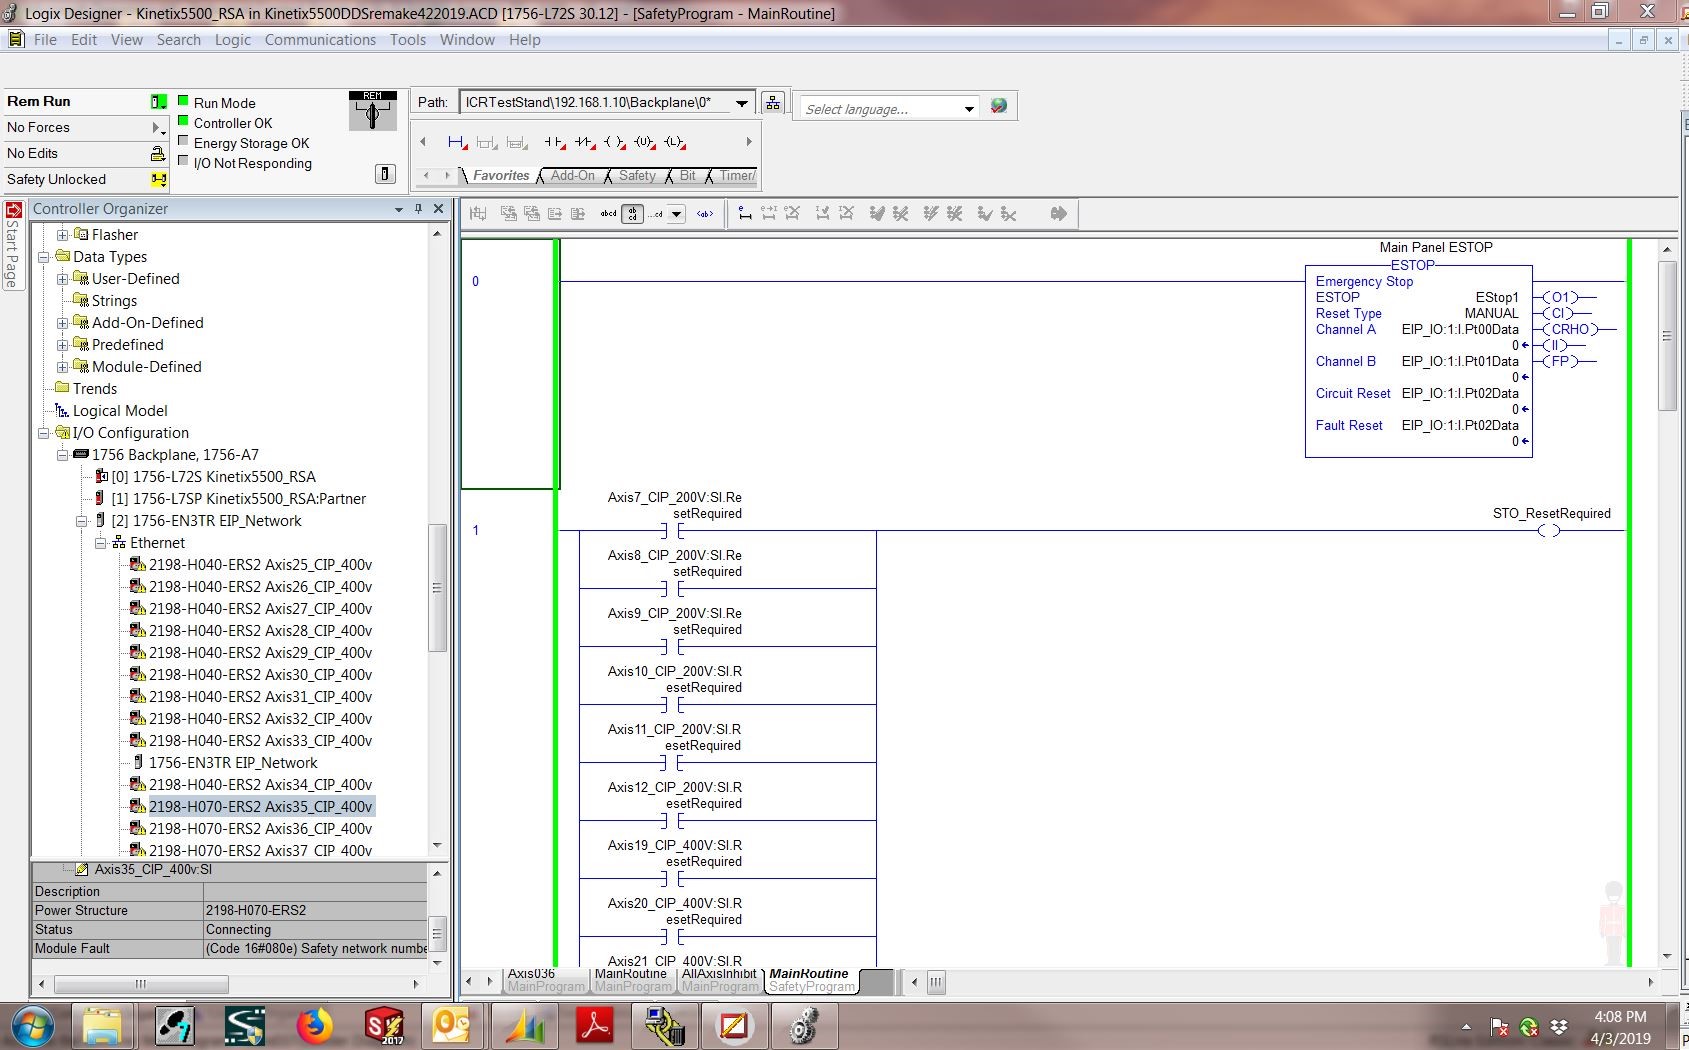The width and height of the screenshot is (1689, 1050).
Task: Select the Axis35_CIP_400v module in tree
Action: point(260,807)
